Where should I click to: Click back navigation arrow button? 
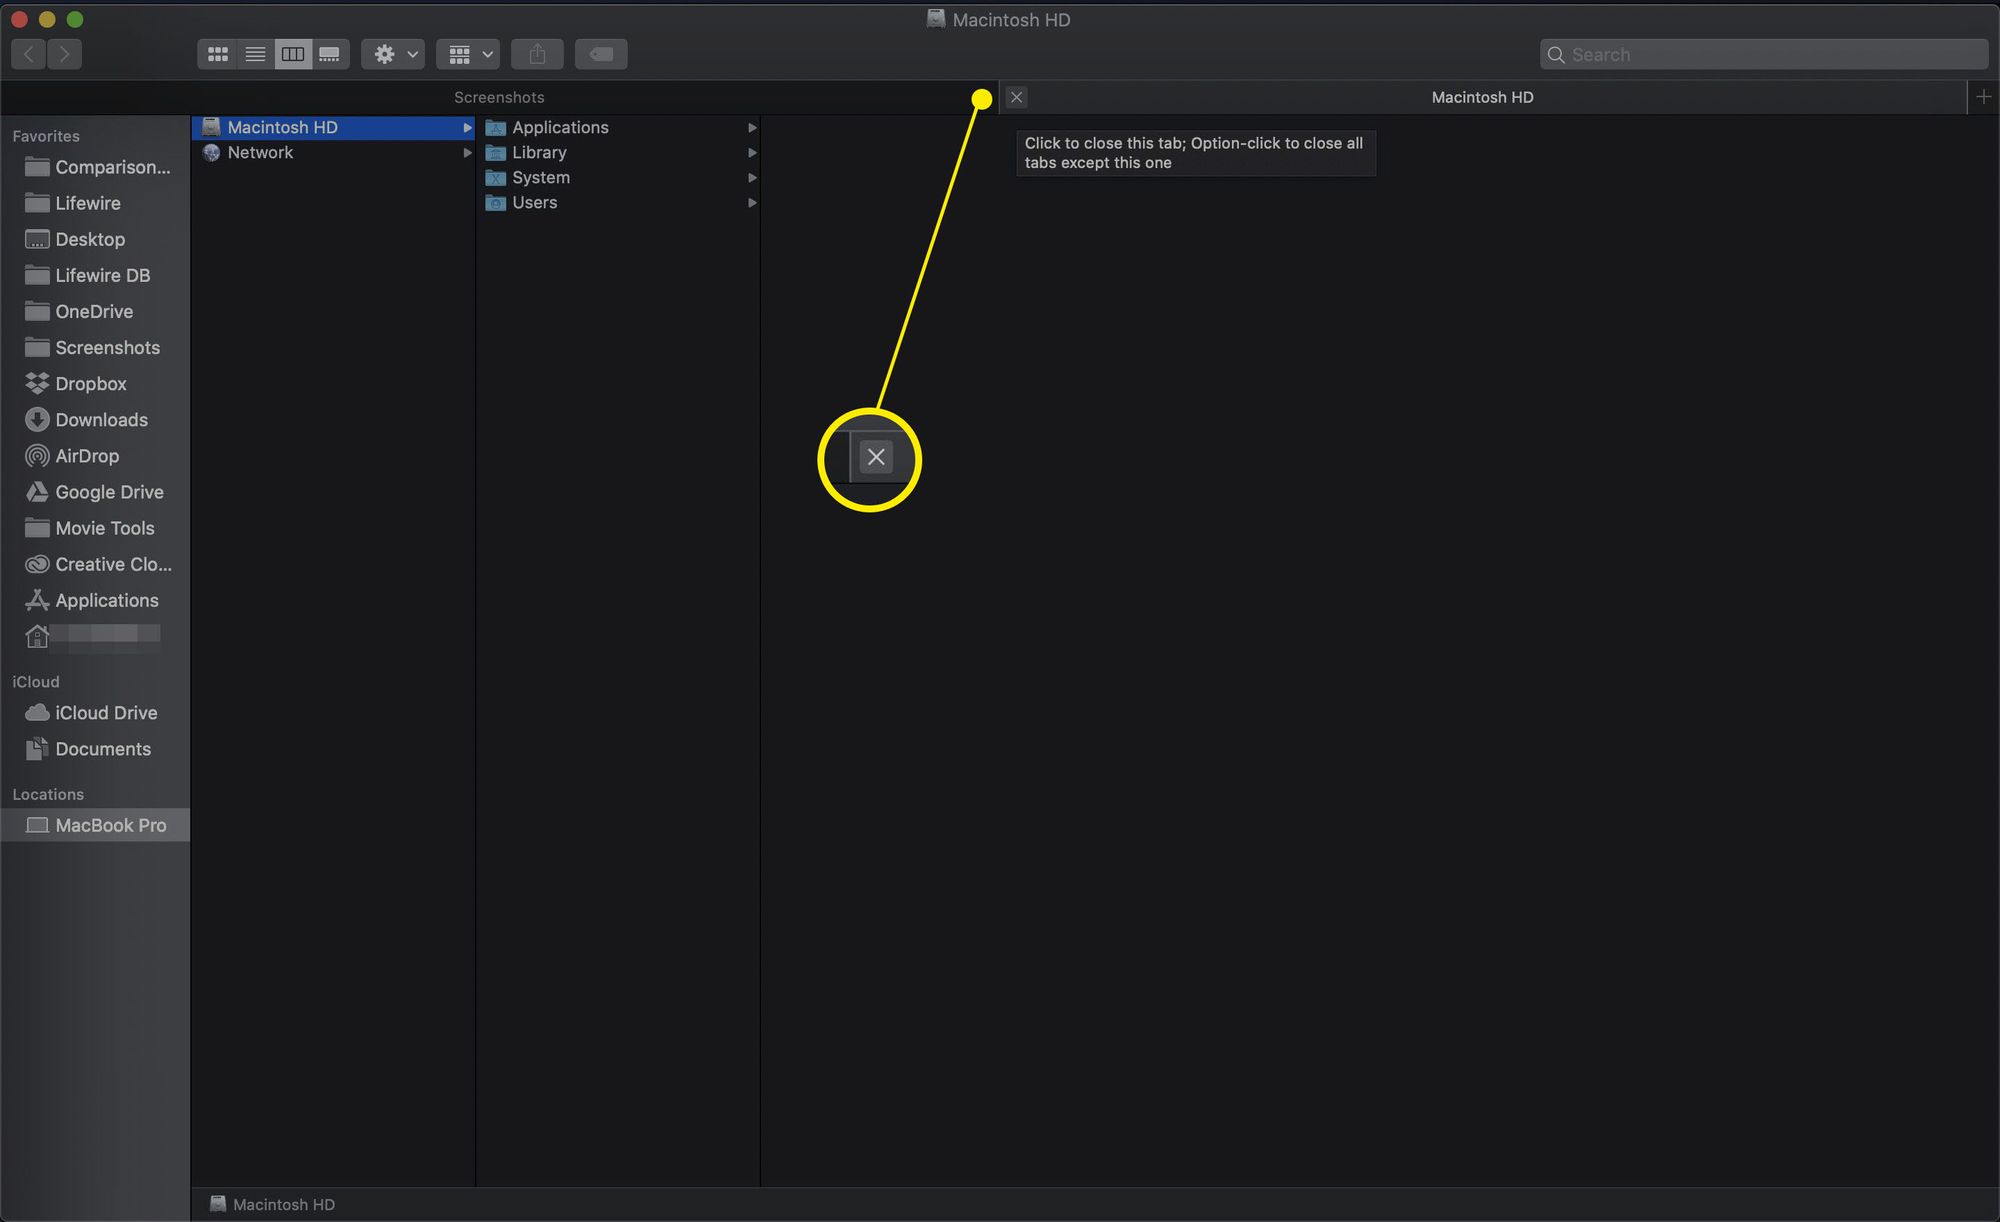coord(29,53)
